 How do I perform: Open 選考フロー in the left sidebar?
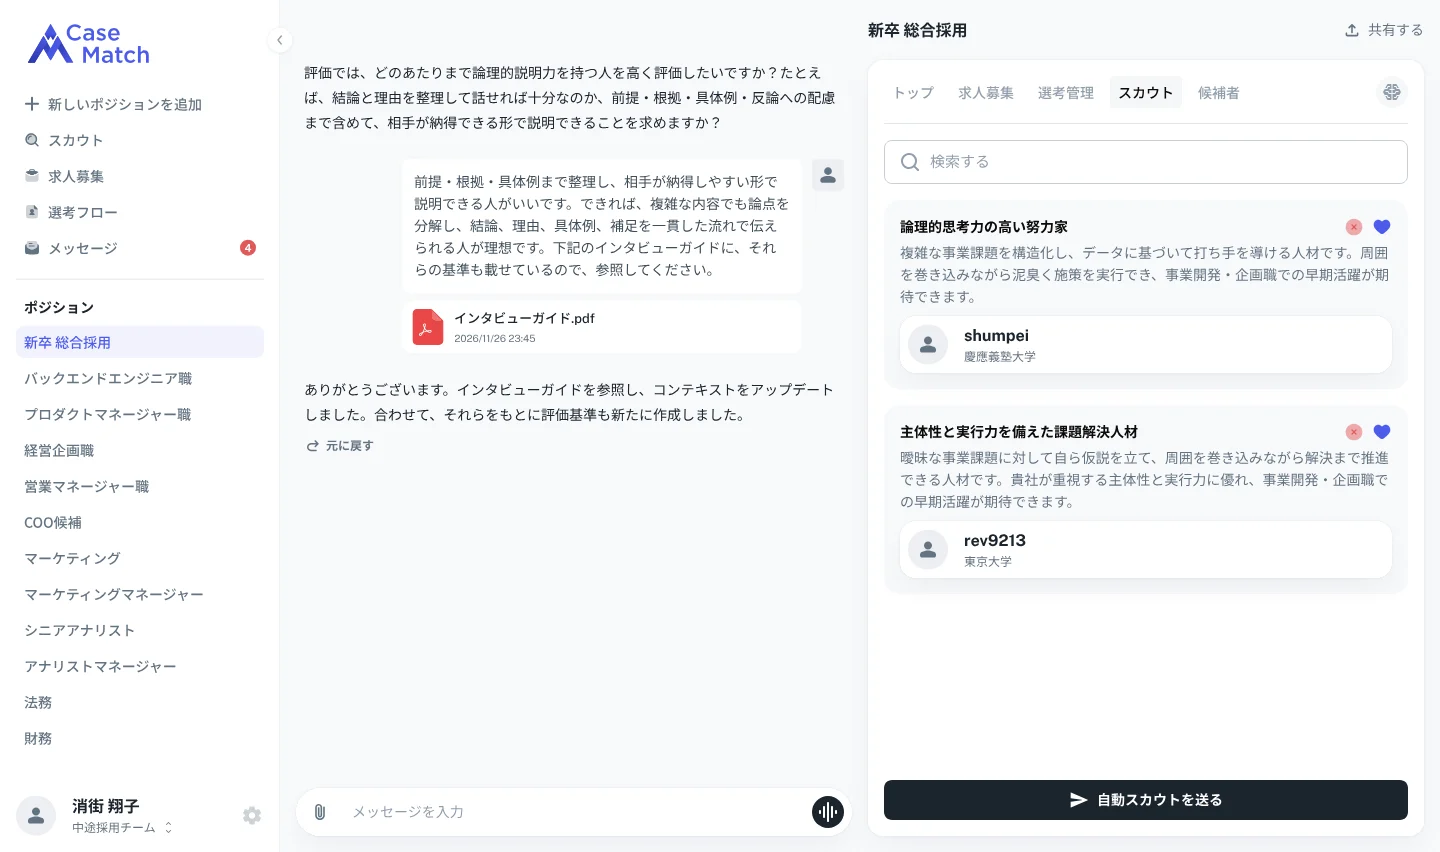[x=140, y=212]
